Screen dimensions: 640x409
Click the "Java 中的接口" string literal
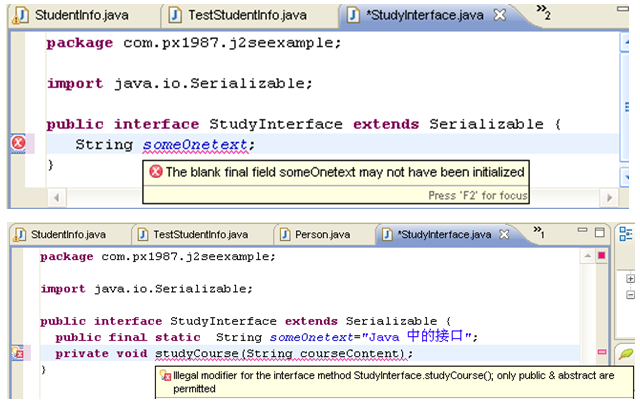pos(417,337)
